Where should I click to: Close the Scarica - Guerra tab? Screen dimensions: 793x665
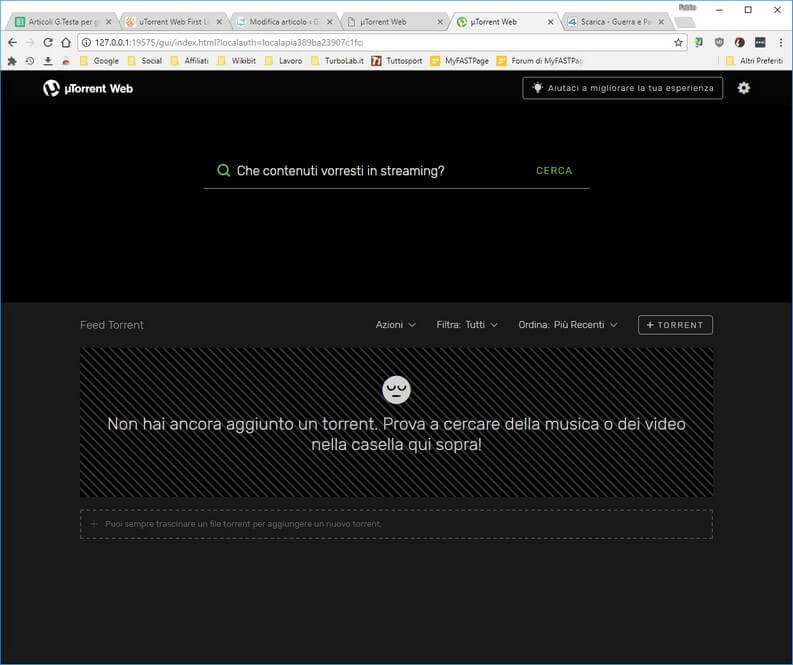point(661,22)
